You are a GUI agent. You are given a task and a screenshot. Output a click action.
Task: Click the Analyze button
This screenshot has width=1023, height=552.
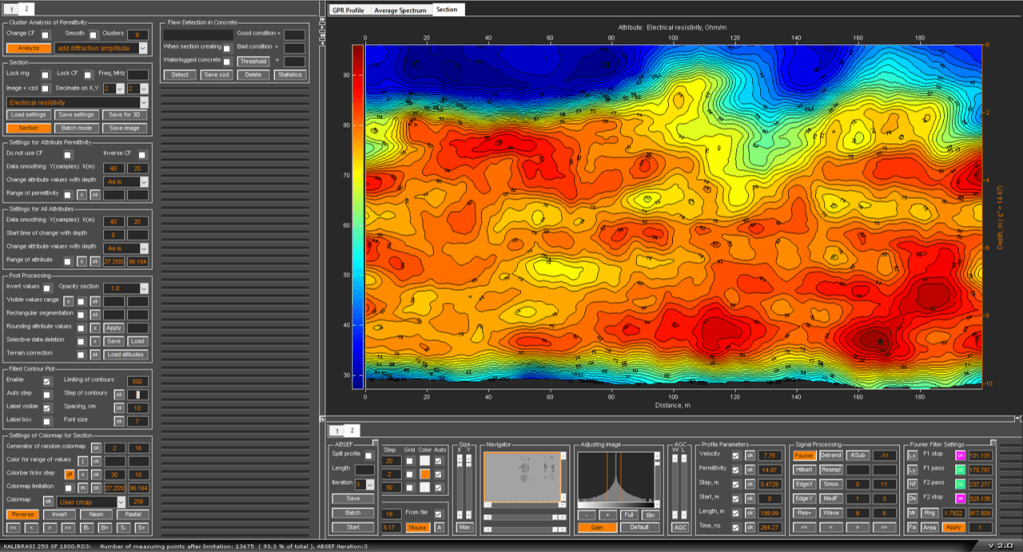point(28,47)
